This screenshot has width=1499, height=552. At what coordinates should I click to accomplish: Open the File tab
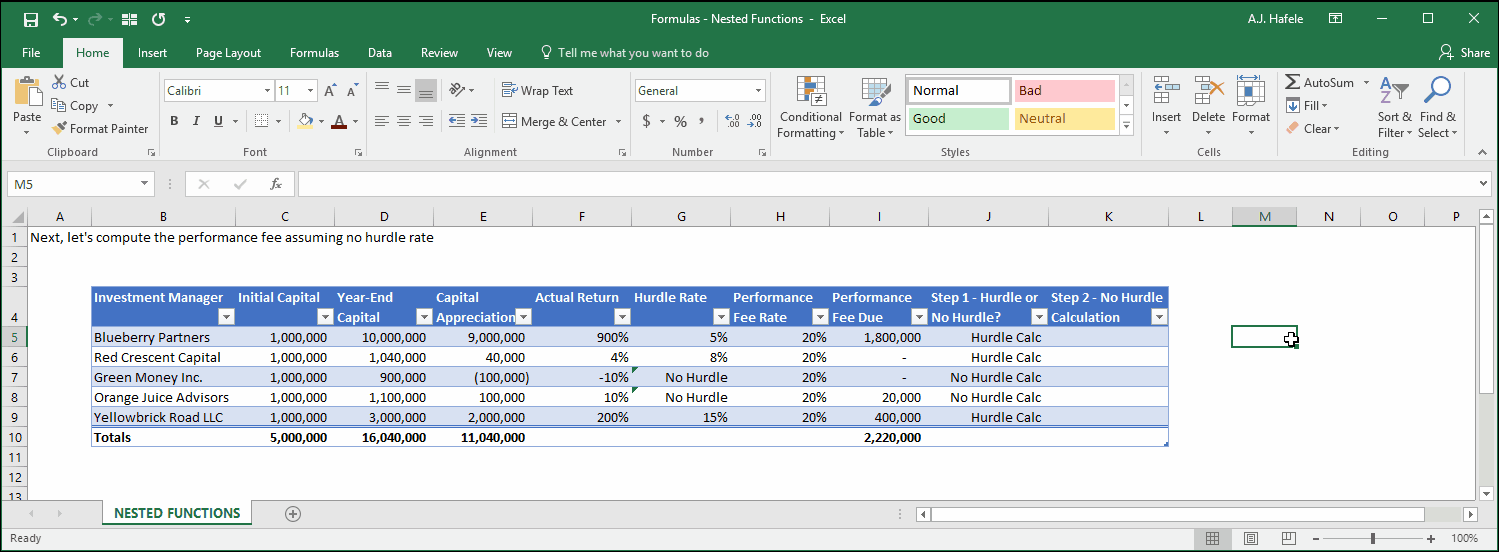point(31,53)
